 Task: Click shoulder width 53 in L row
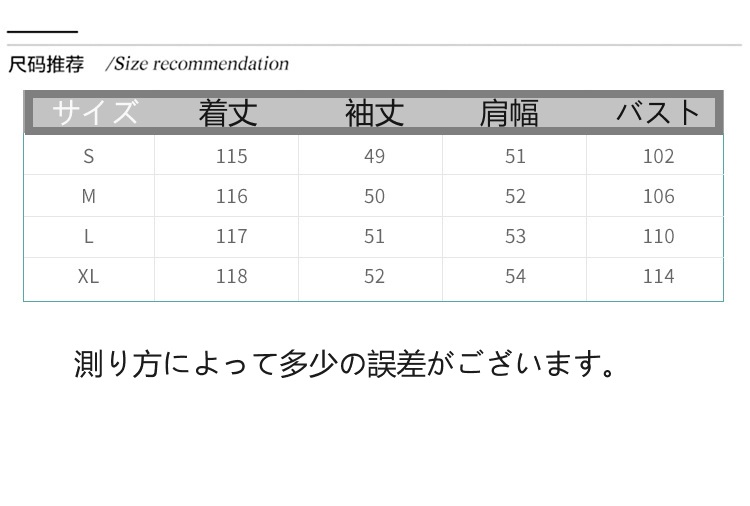point(515,236)
